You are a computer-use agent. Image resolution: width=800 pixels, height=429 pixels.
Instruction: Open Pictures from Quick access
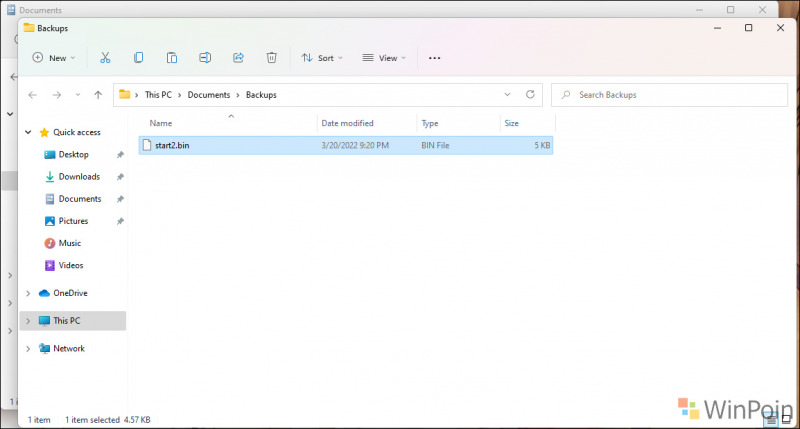pyautogui.click(x=73, y=221)
